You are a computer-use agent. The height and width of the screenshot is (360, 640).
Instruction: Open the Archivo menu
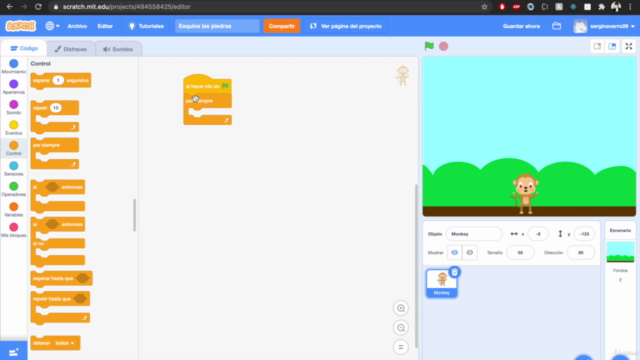(x=77, y=26)
